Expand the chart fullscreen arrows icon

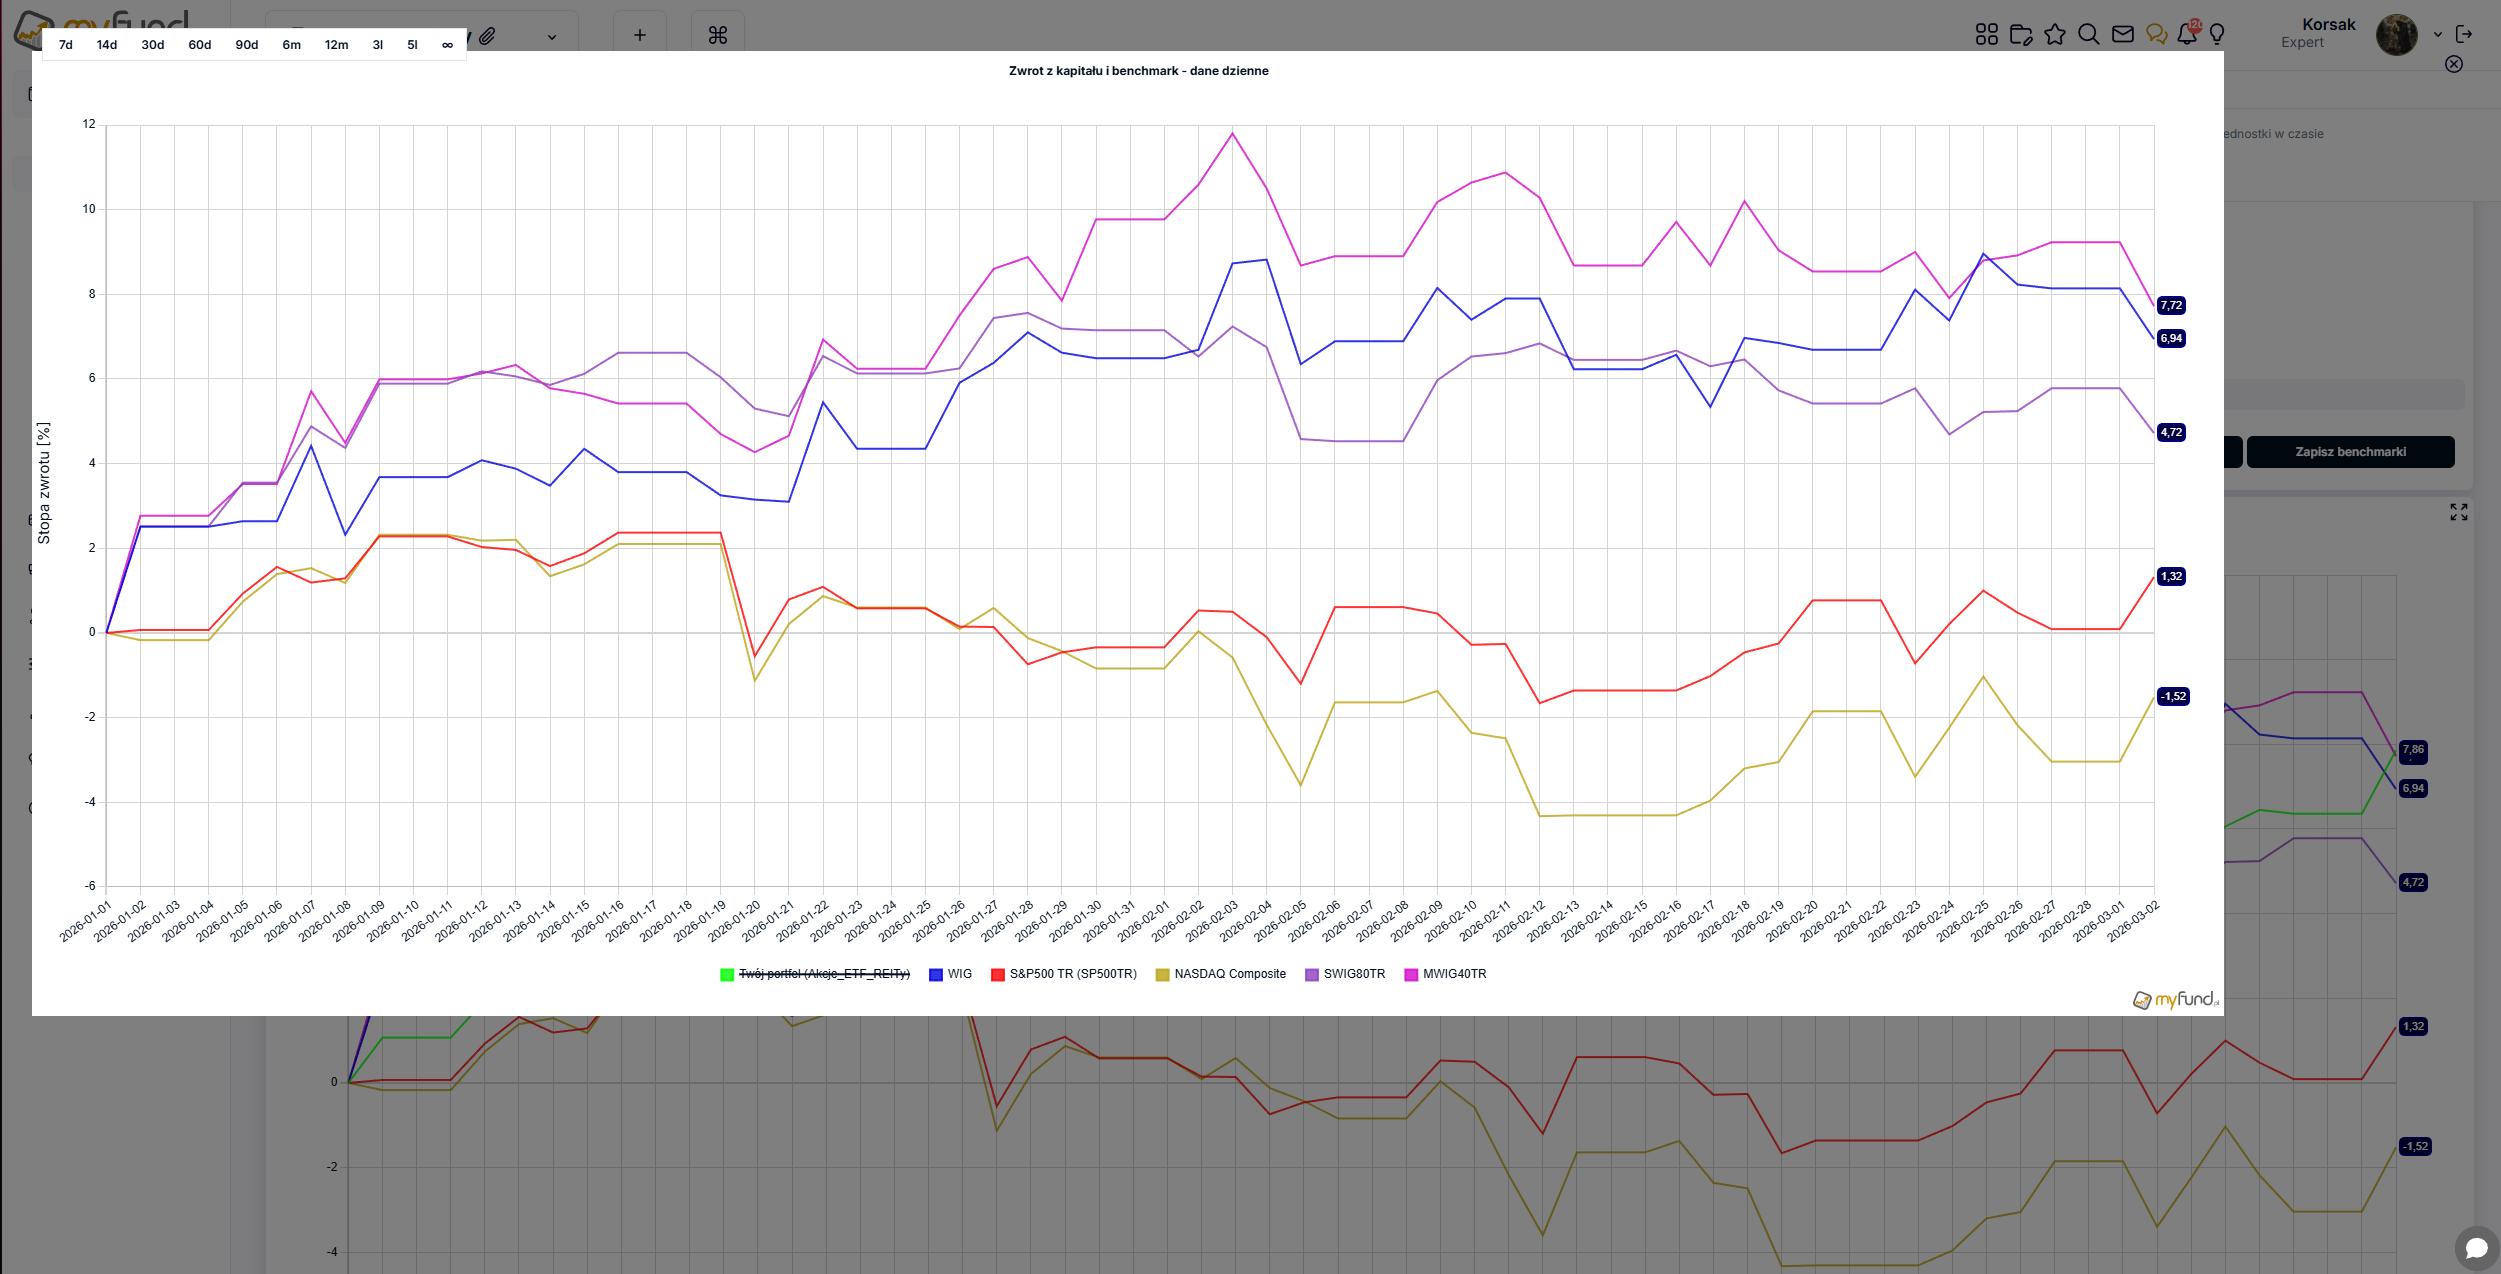tap(2459, 512)
